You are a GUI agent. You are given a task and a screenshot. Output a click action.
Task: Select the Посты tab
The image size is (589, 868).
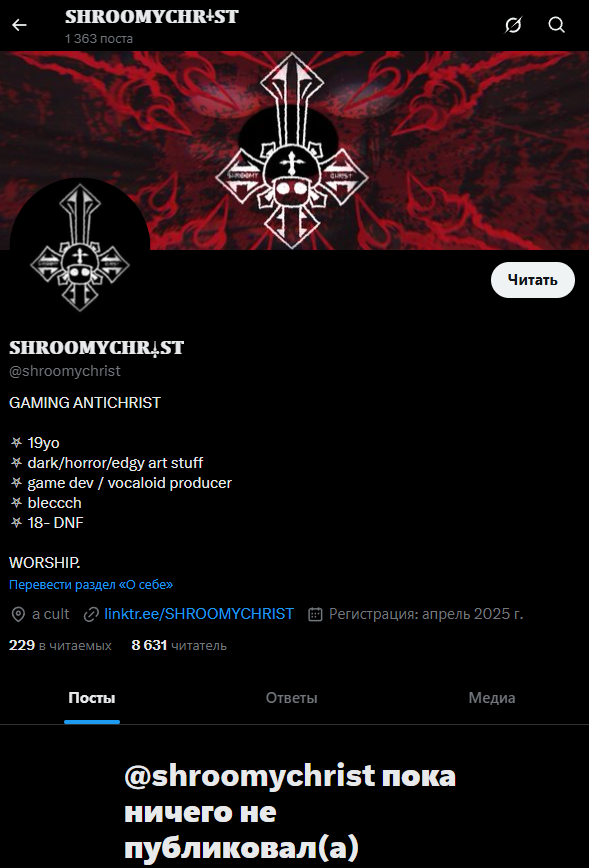click(92, 698)
